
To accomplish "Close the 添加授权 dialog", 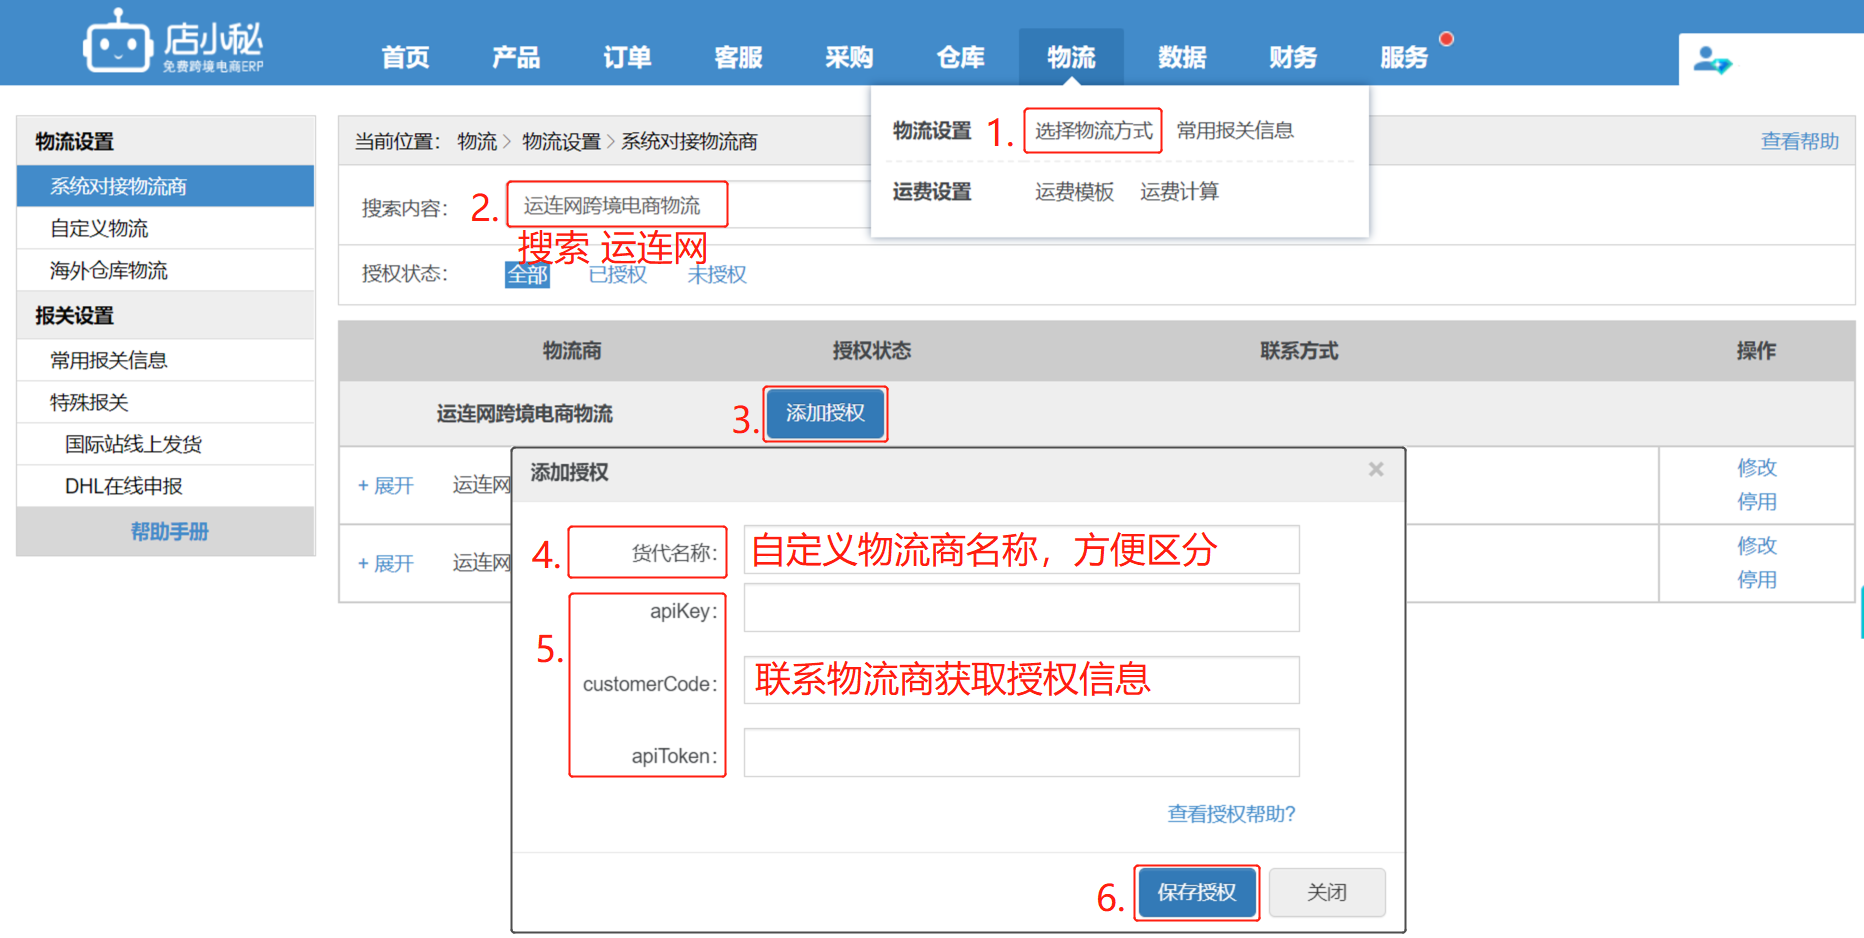I will tap(1376, 469).
